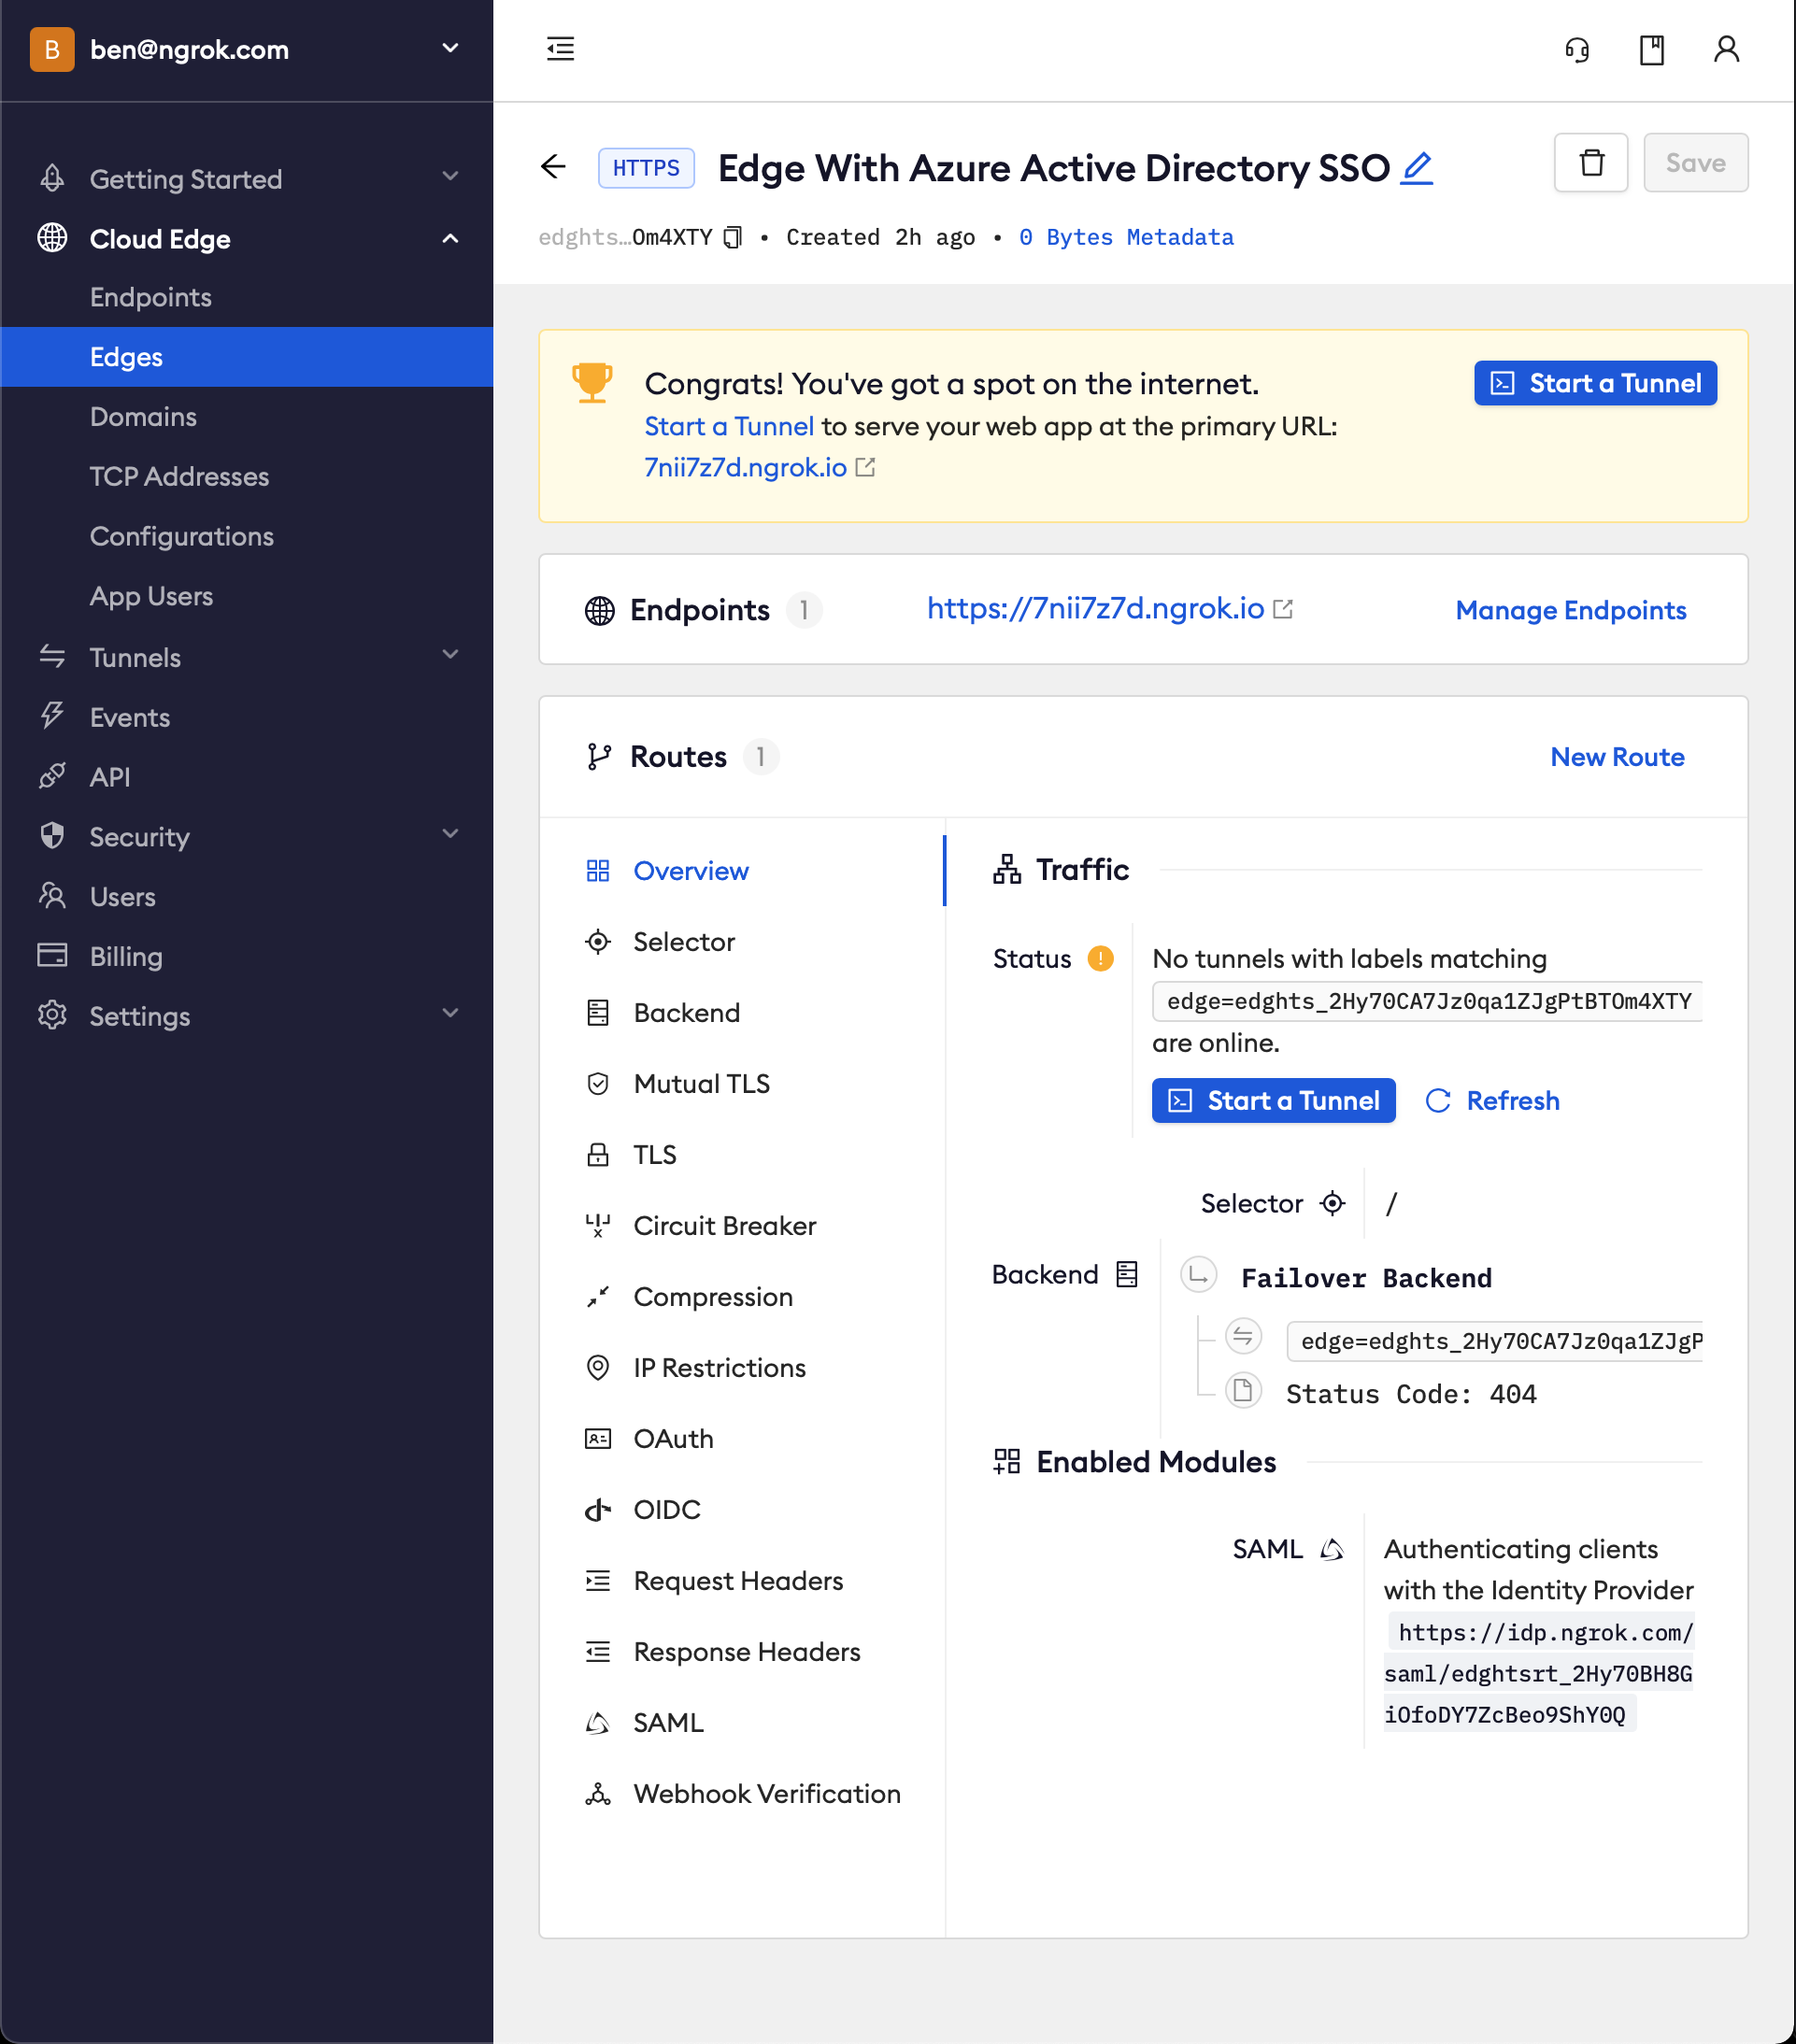
Task: Select Selector route tab
Action: pos(742,942)
